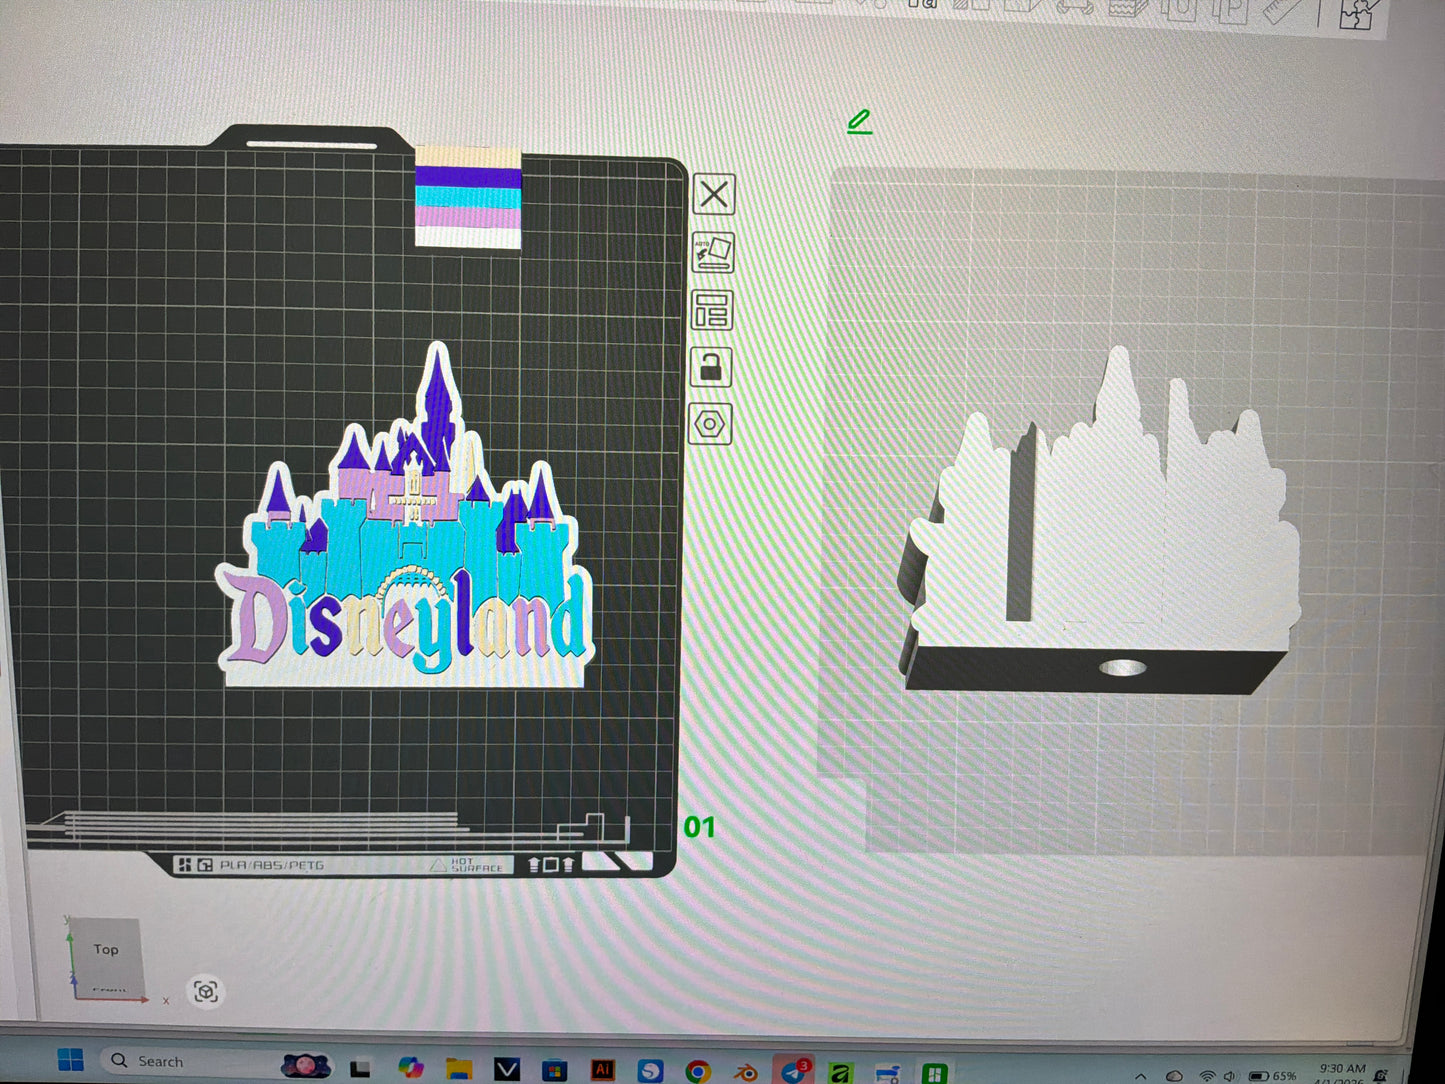Viewport: 1445px width, 1084px height.
Task: Click the battery 65% indicator
Action: click(x=1272, y=1077)
